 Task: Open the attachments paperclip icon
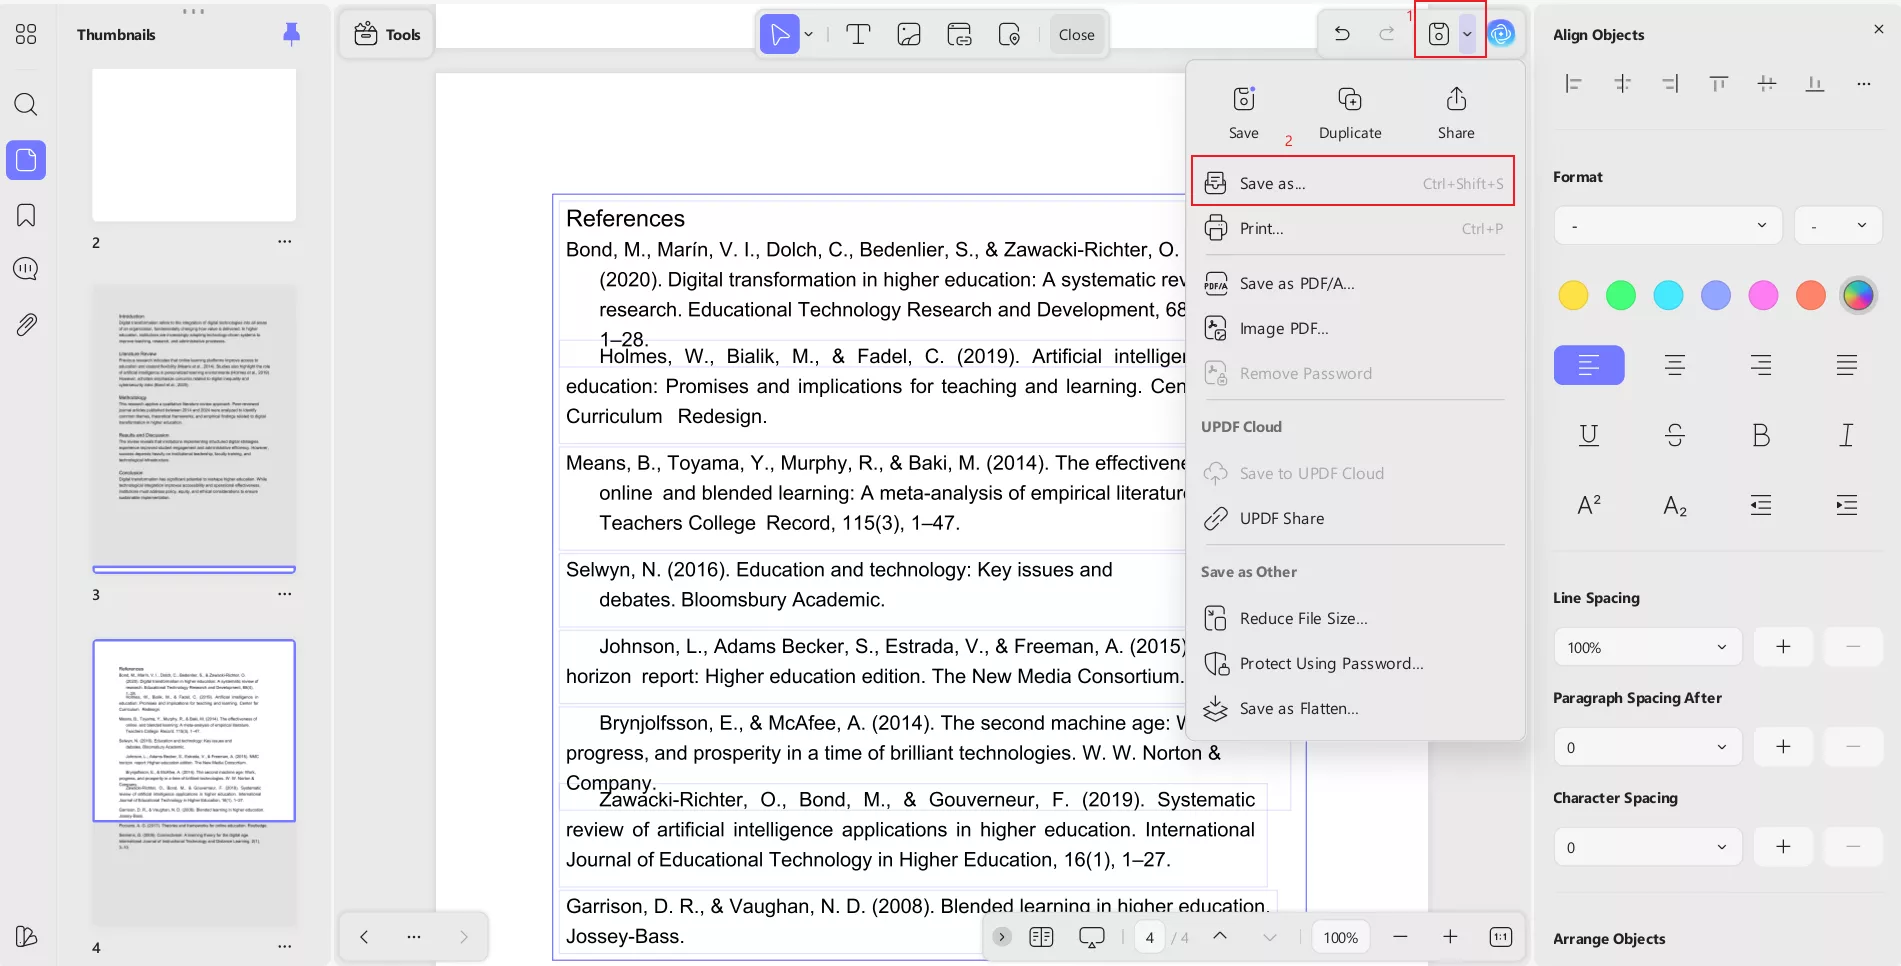pyautogui.click(x=26, y=324)
